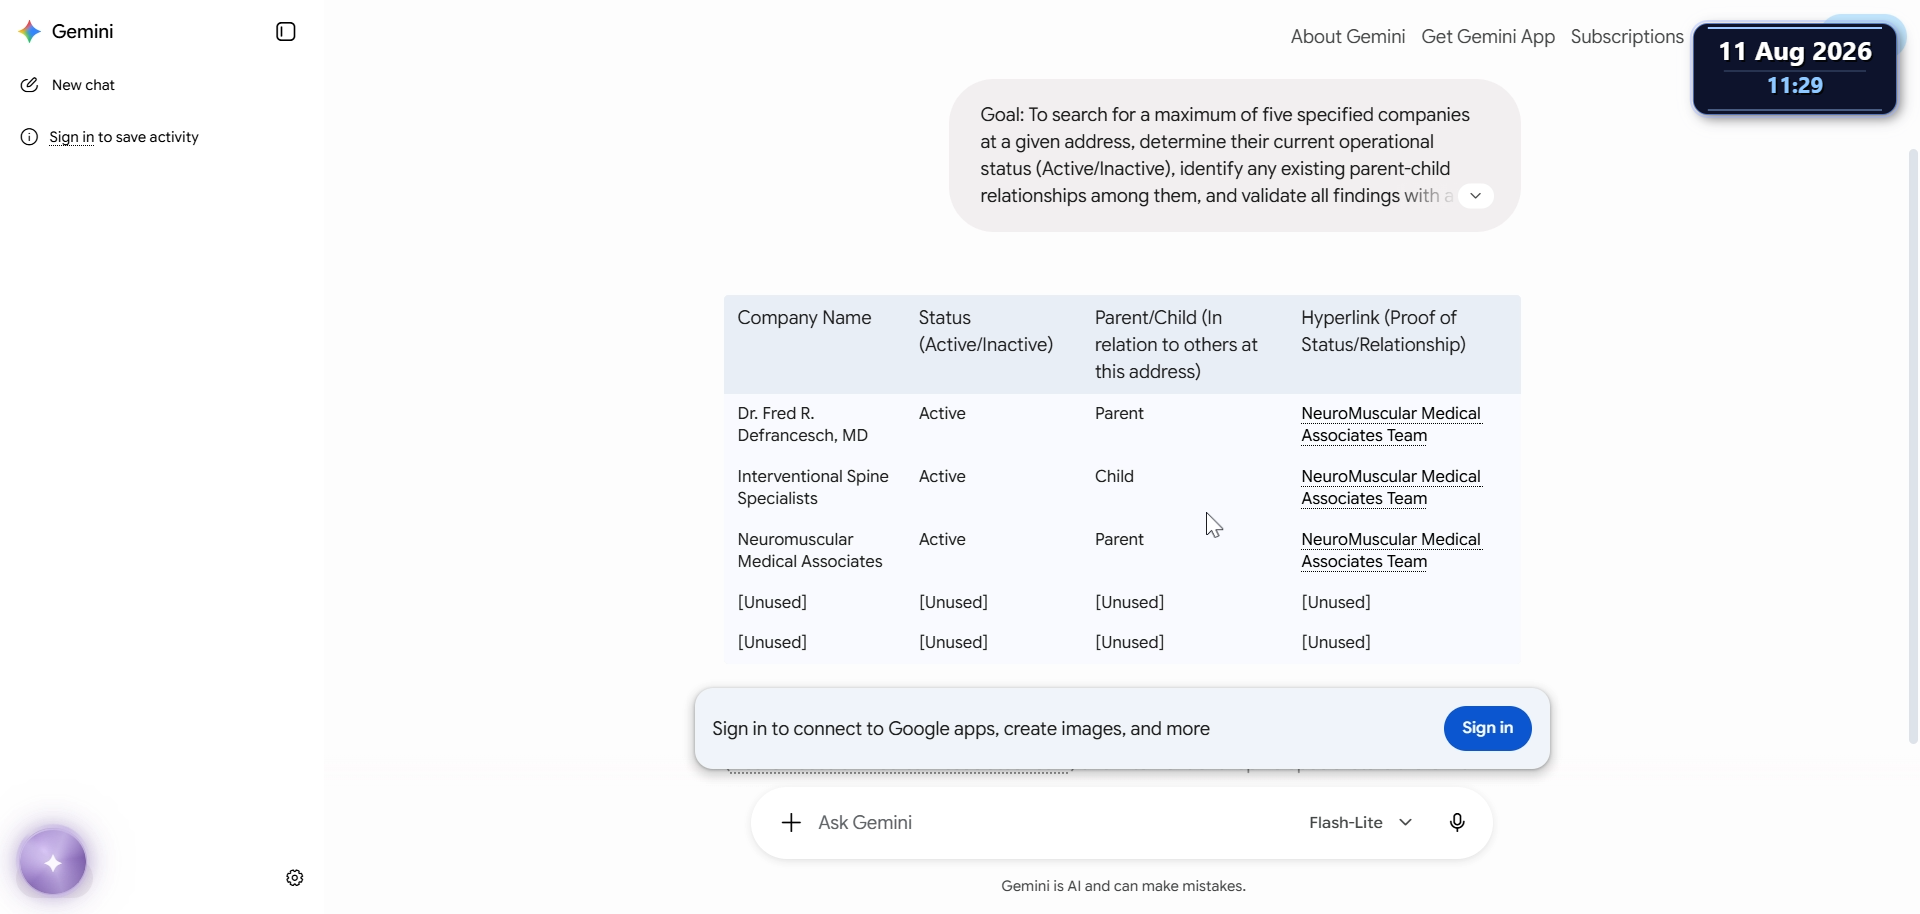The width and height of the screenshot is (1920, 914).
Task: Collapse the sidebar menu panel icon
Action: click(286, 32)
